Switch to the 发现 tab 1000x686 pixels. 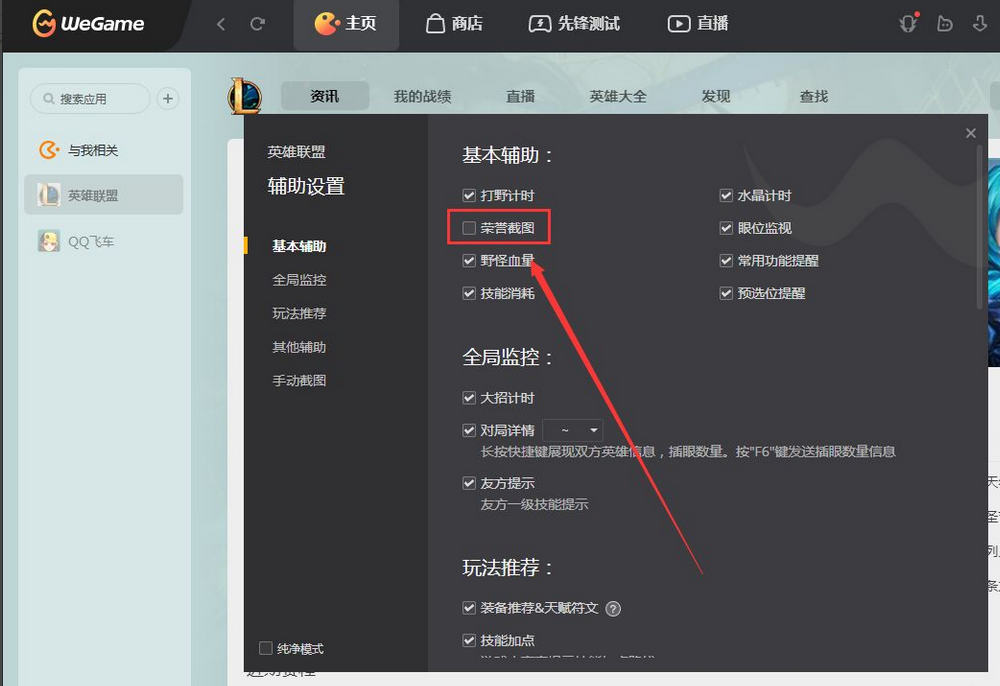[716, 96]
